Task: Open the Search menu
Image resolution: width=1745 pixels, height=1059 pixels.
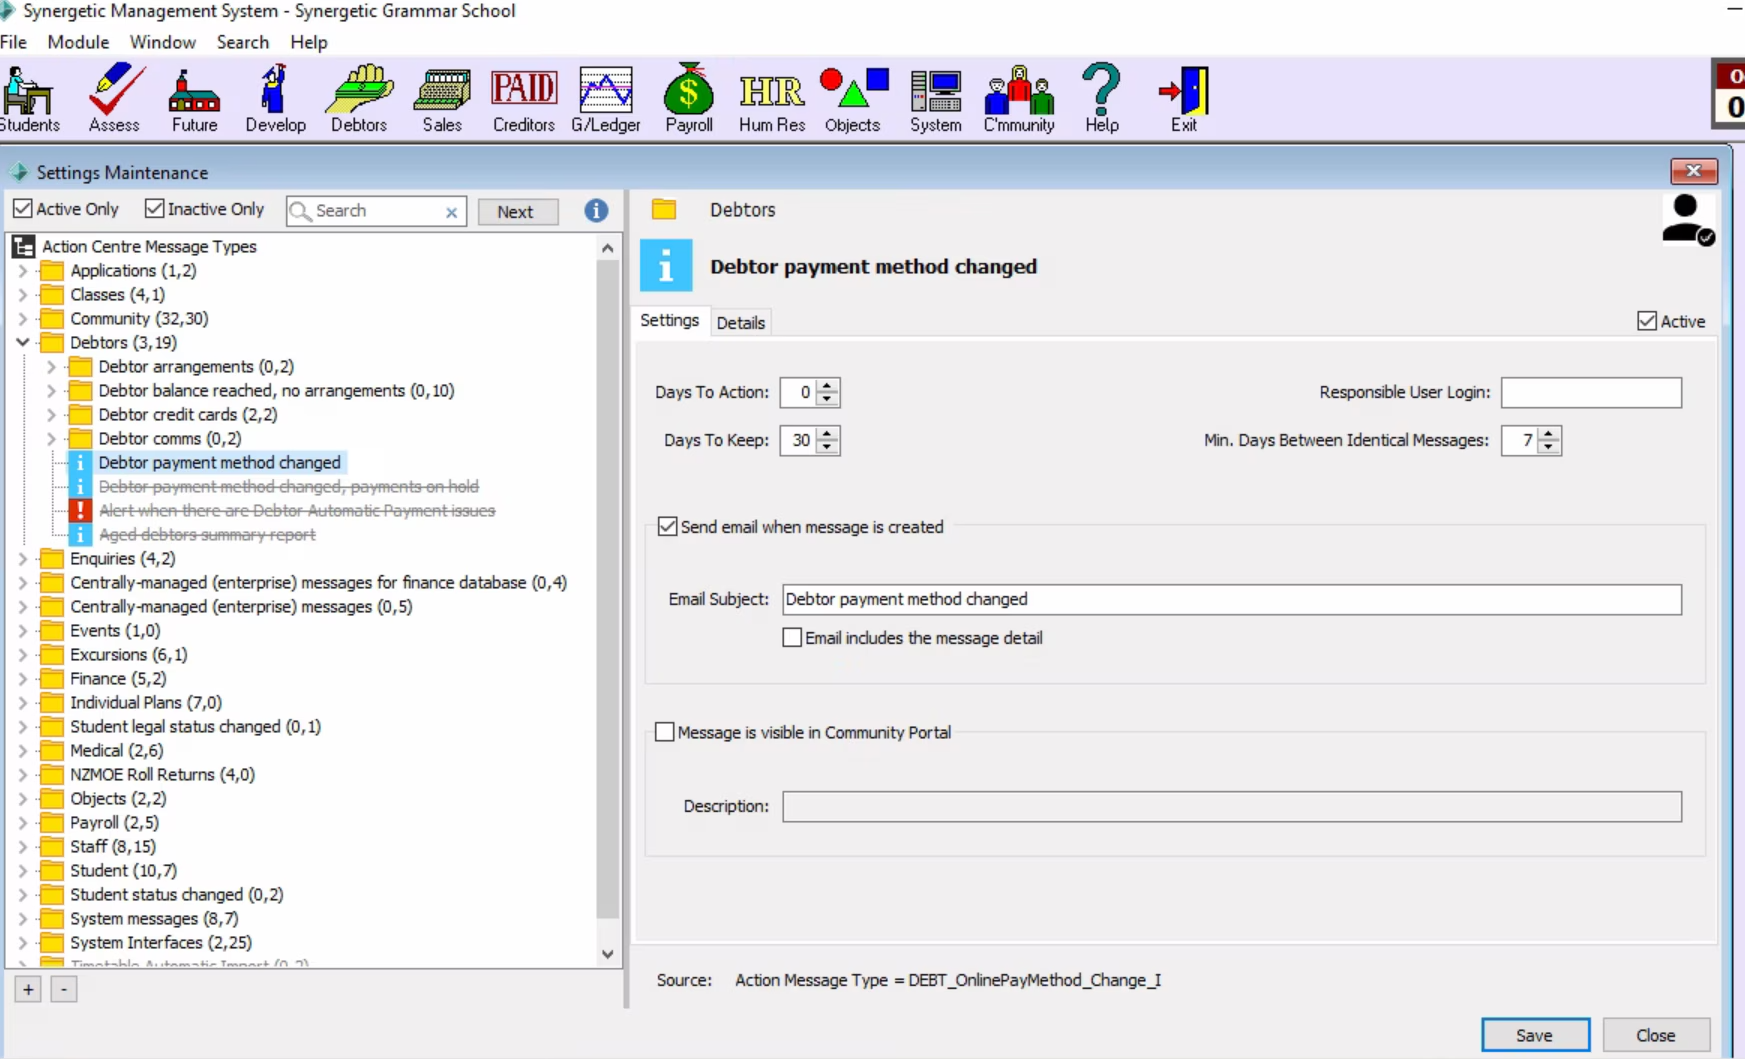Action: coord(243,42)
